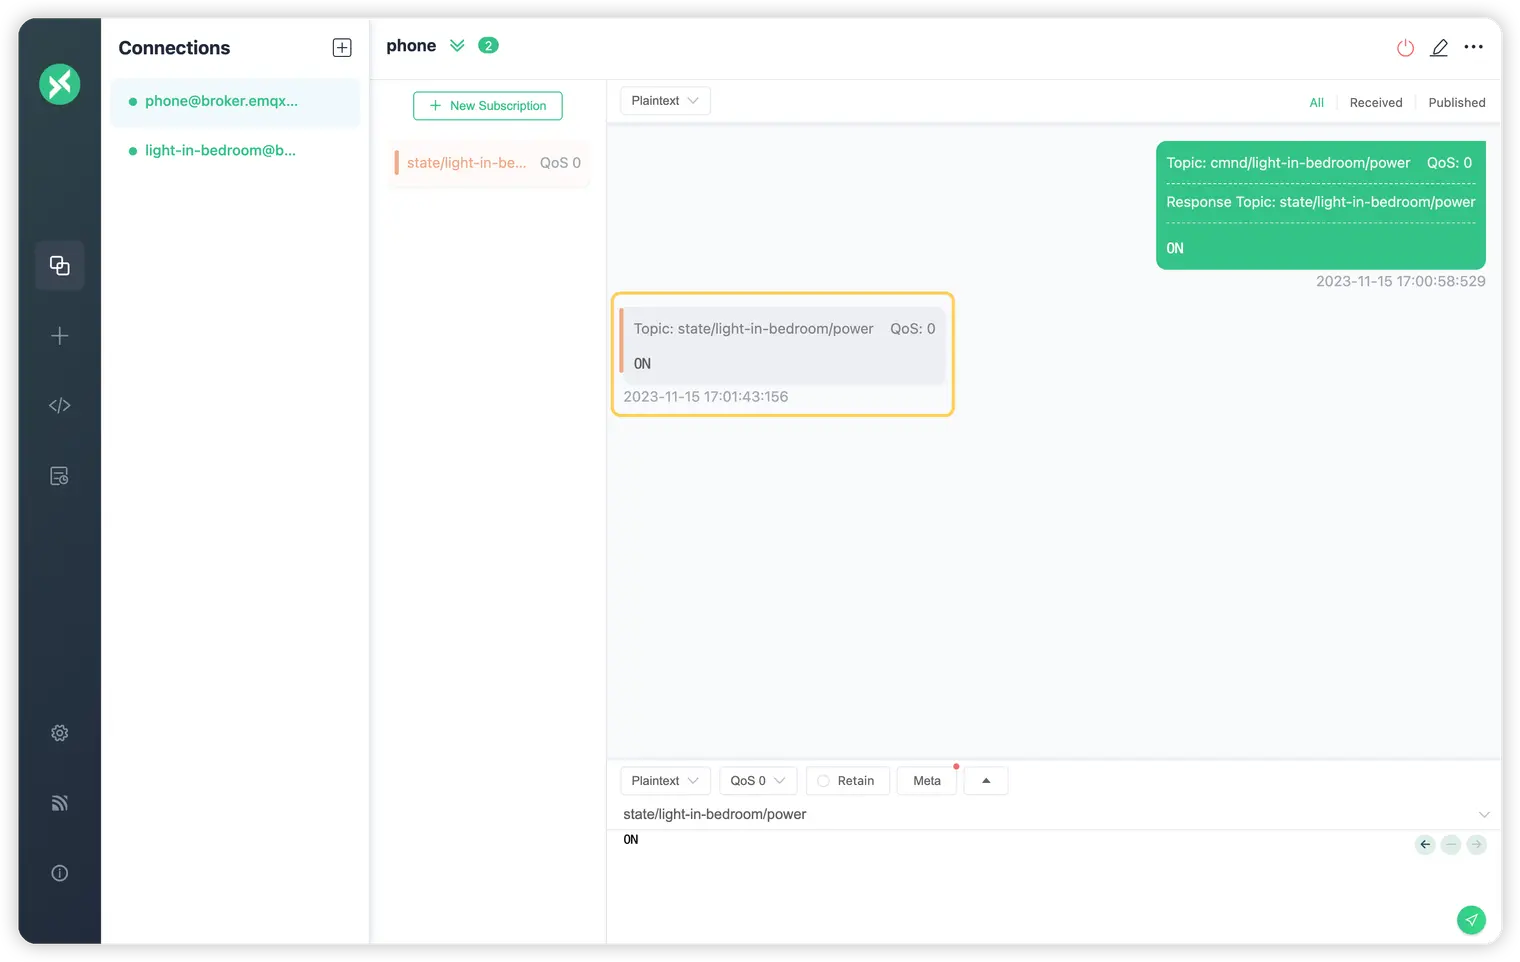1520x962 pixels.
Task: Expand the topic history chevron
Action: [1484, 815]
